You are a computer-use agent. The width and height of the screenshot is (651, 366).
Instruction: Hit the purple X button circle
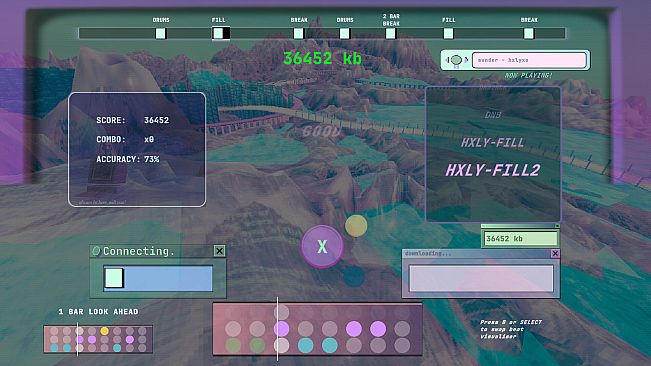[x=322, y=246]
